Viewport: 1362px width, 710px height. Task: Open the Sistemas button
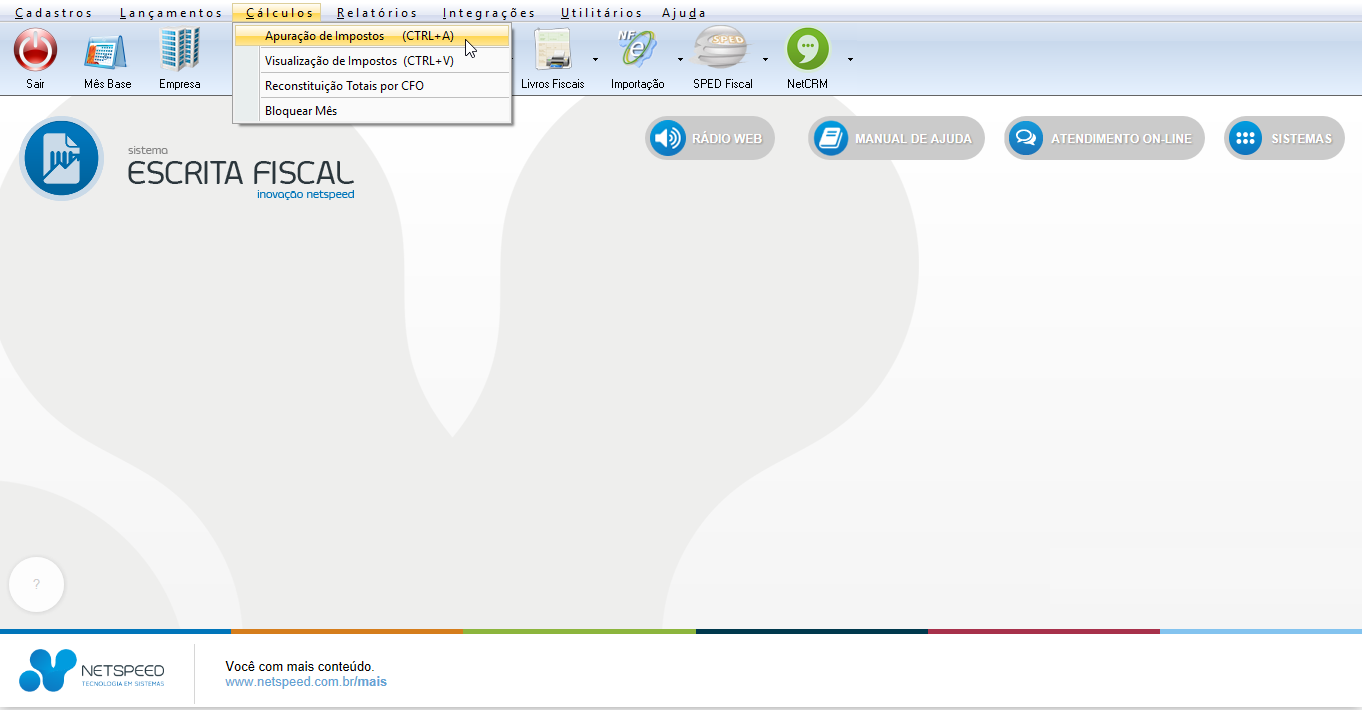coord(1284,138)
